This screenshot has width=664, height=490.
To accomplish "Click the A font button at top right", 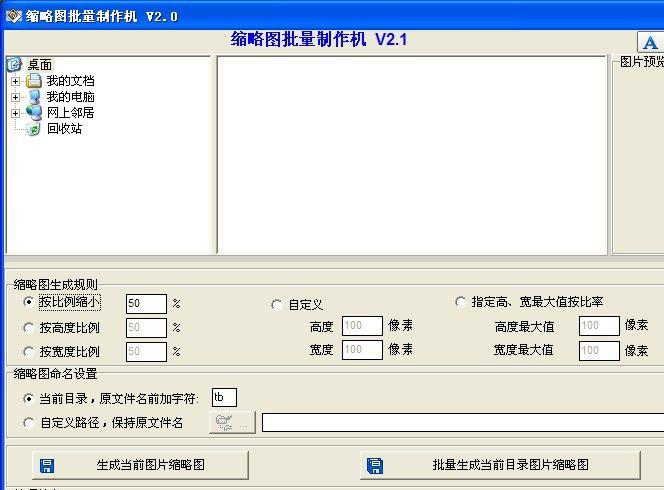I will coord(650,42).
